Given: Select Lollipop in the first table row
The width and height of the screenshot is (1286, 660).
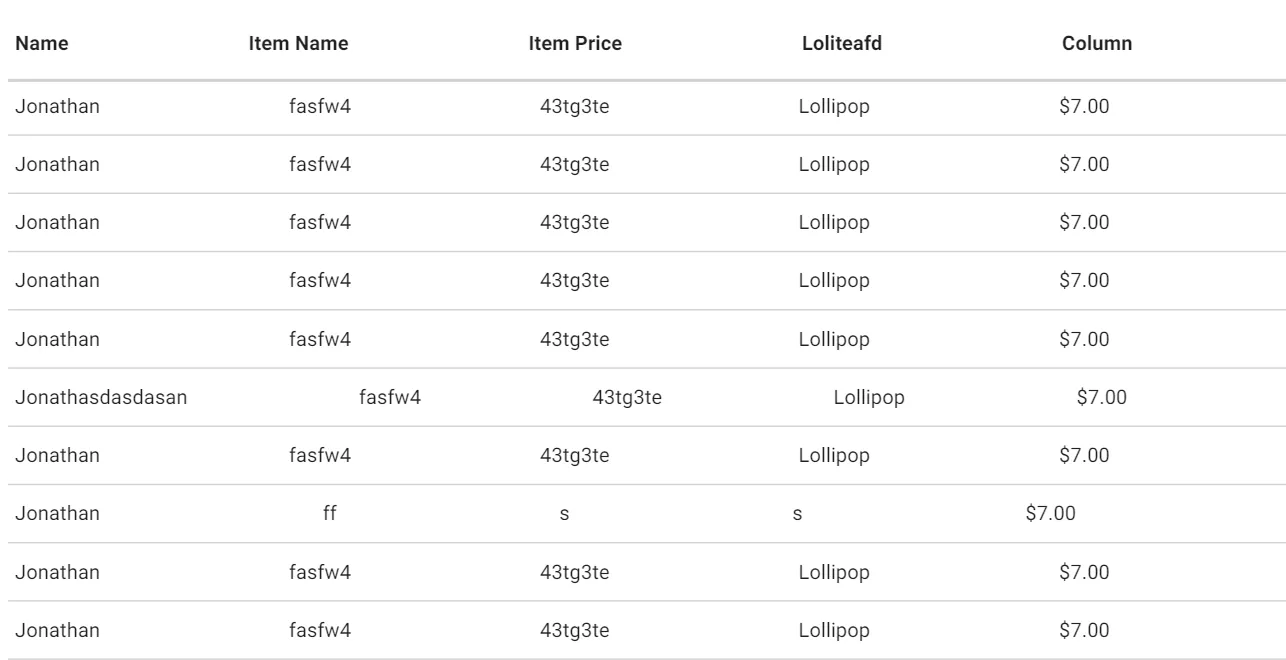Looking at the screenshot, I should pos(834,104).
